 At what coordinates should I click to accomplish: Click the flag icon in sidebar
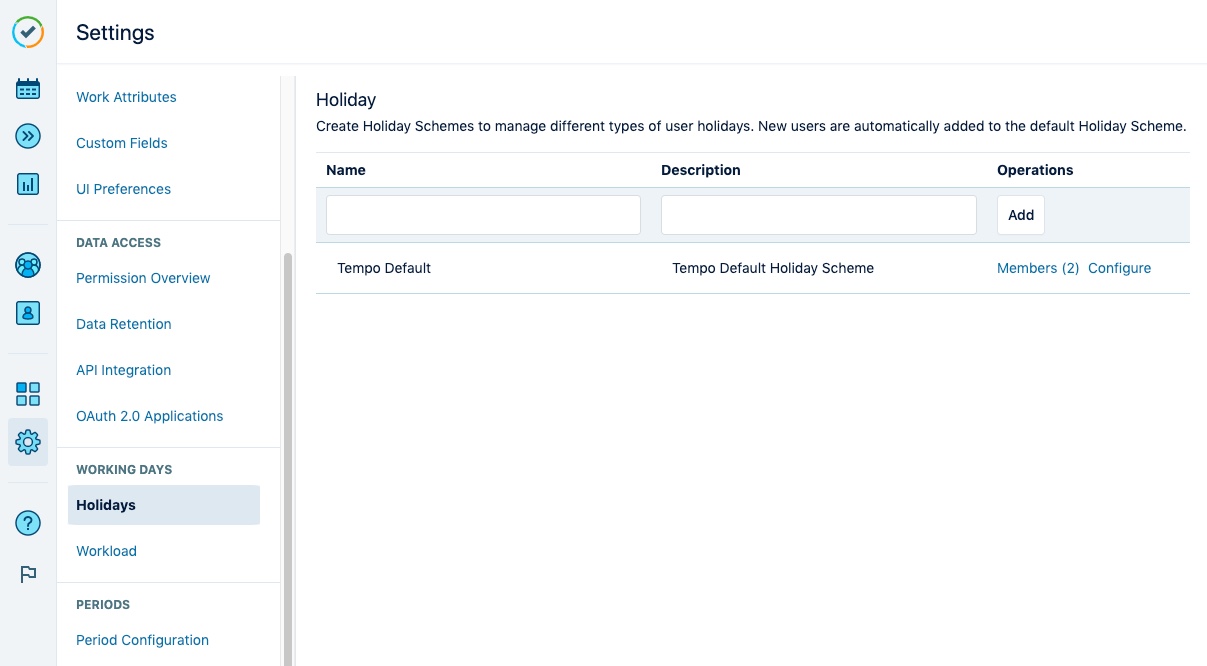point(28,574)
